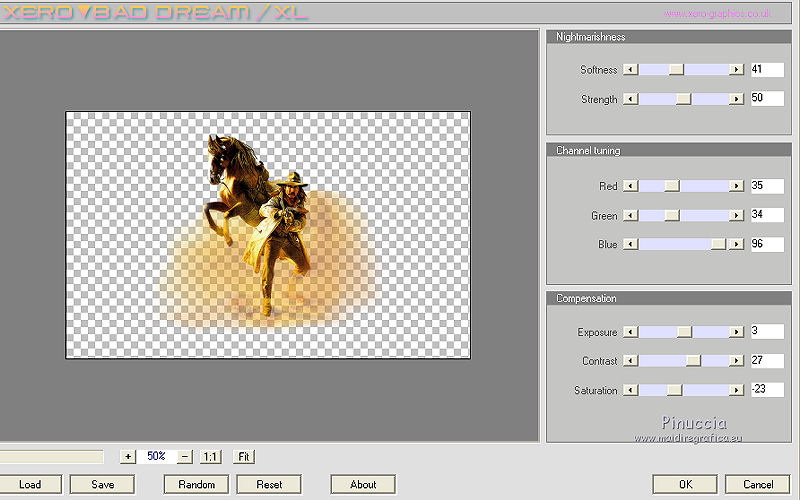Click the Red channel left arrow
Viewport: 800px width, 500px height.
click(x=630, y=186)
